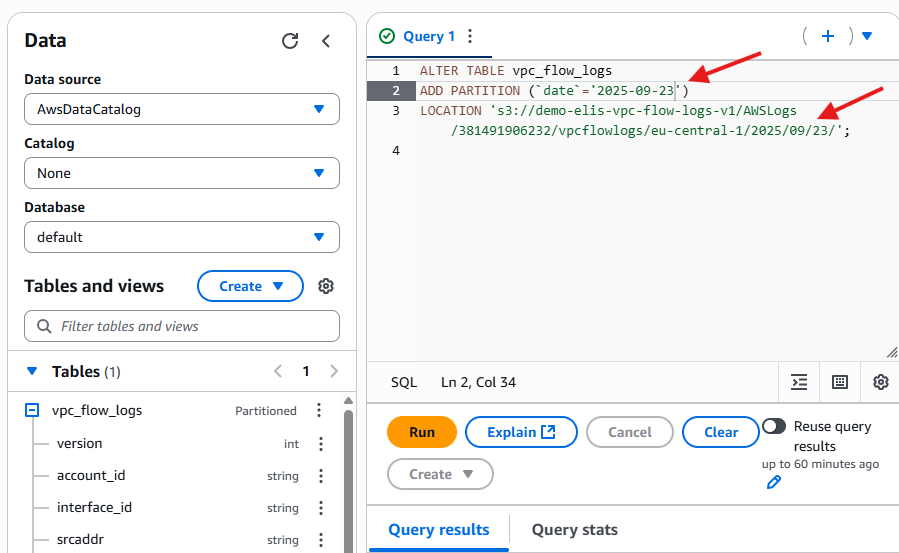This screenshot has width=899, height=553.
Task: Edit reuse query results age
Action: [773, 482]
